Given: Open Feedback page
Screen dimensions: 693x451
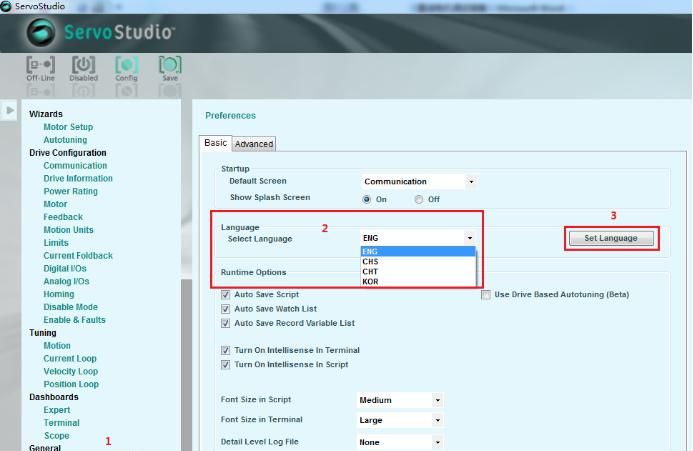Looking at the screenshot, I should tap(63, 217).
